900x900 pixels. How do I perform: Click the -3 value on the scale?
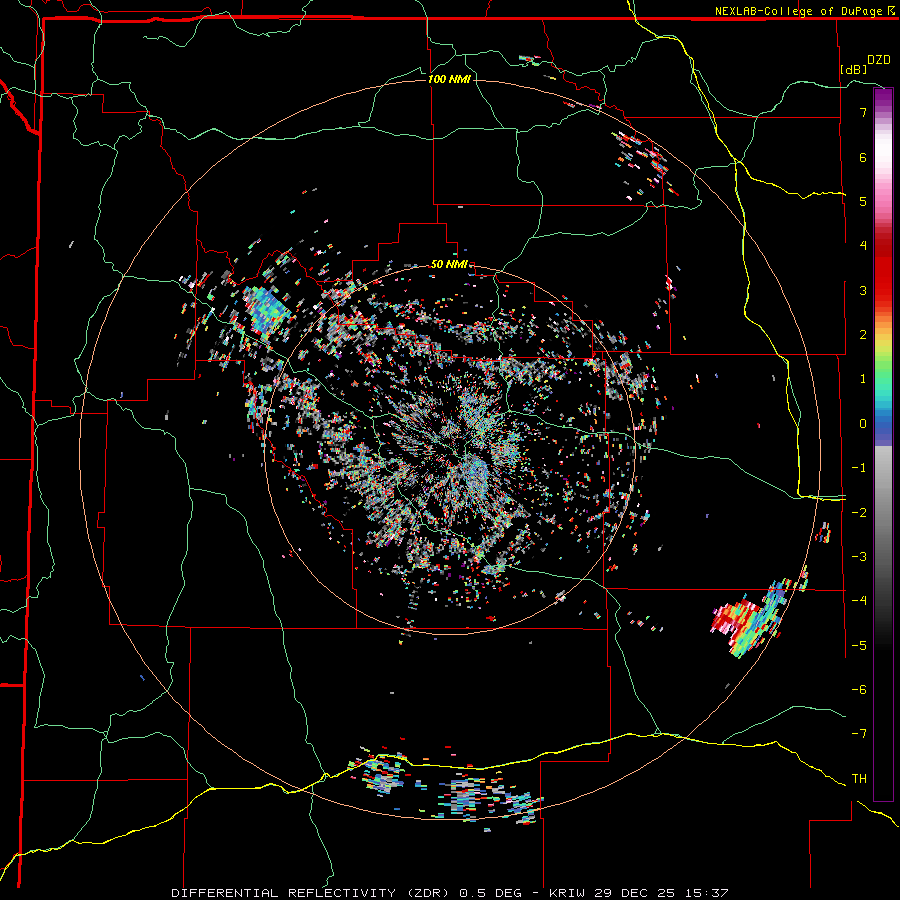(x=859, y=557)
